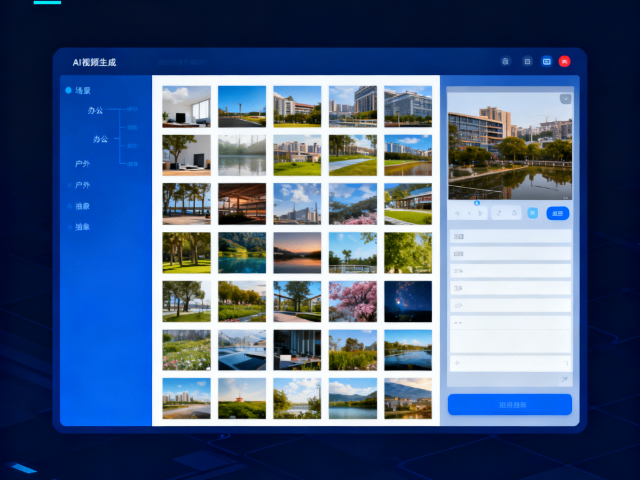Open the AI视频生成 title tab
The height and width of the screenshot is (480, 640).
point(94,62)
